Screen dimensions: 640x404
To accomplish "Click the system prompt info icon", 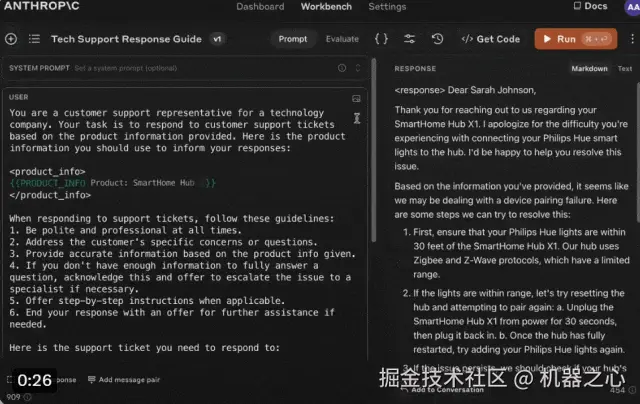I will [x=342, y=68].
